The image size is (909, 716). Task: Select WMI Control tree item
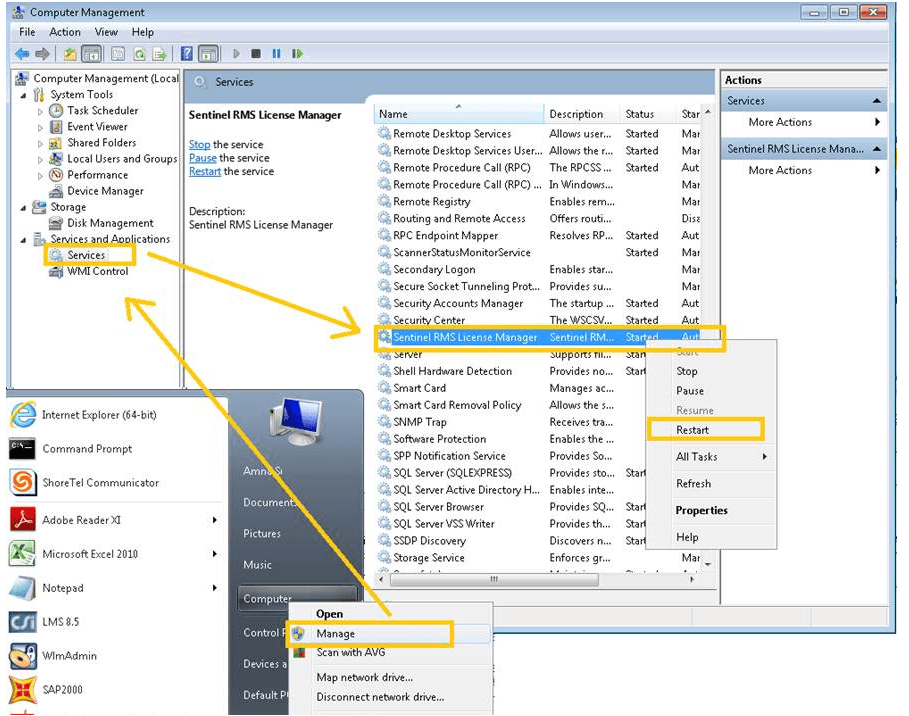(x=97, y=271)
